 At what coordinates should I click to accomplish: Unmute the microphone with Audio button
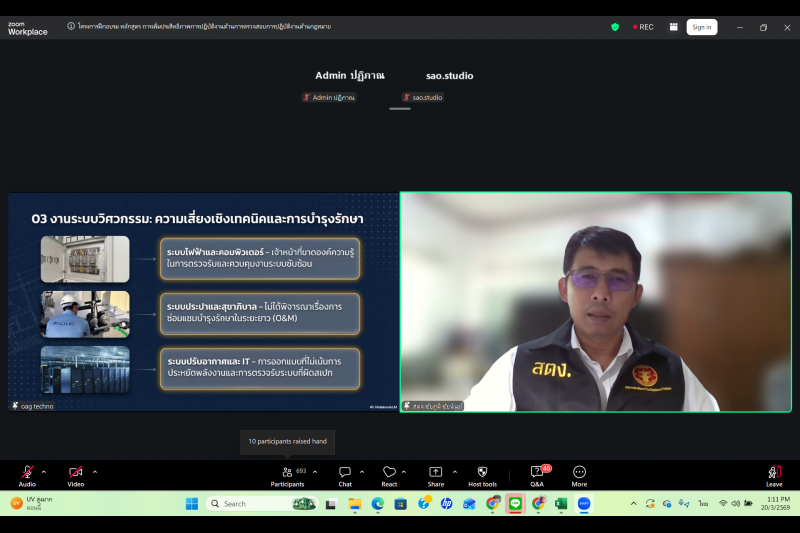(27, 474)
